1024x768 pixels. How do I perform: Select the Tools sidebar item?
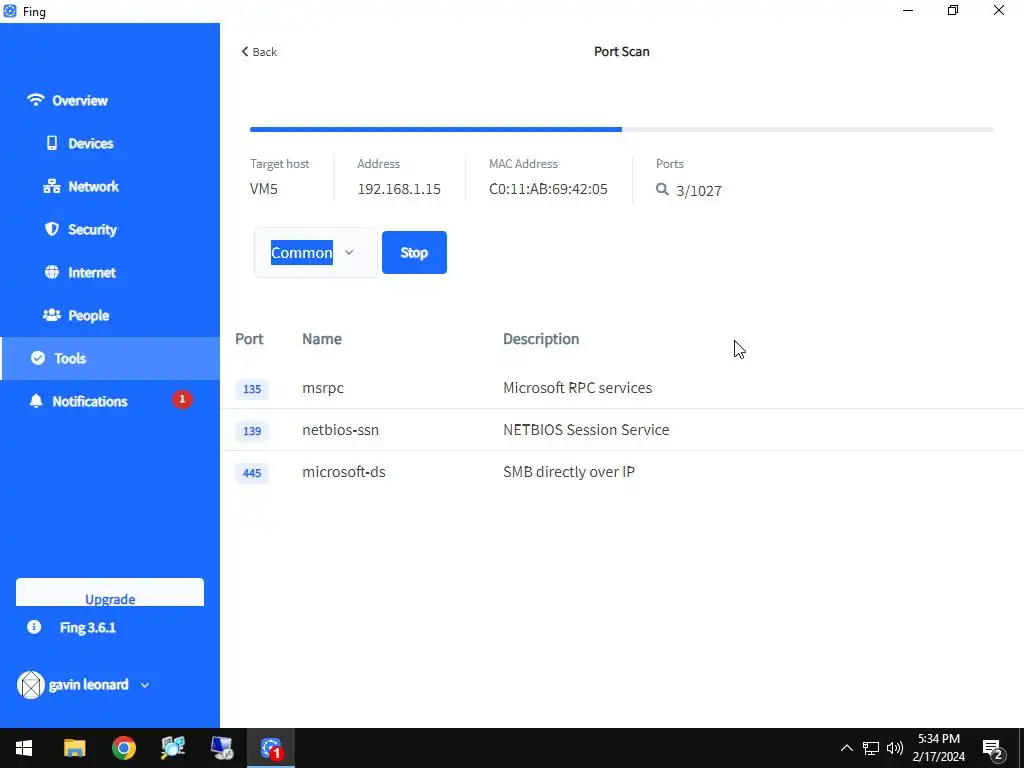(x=110, y=359)
